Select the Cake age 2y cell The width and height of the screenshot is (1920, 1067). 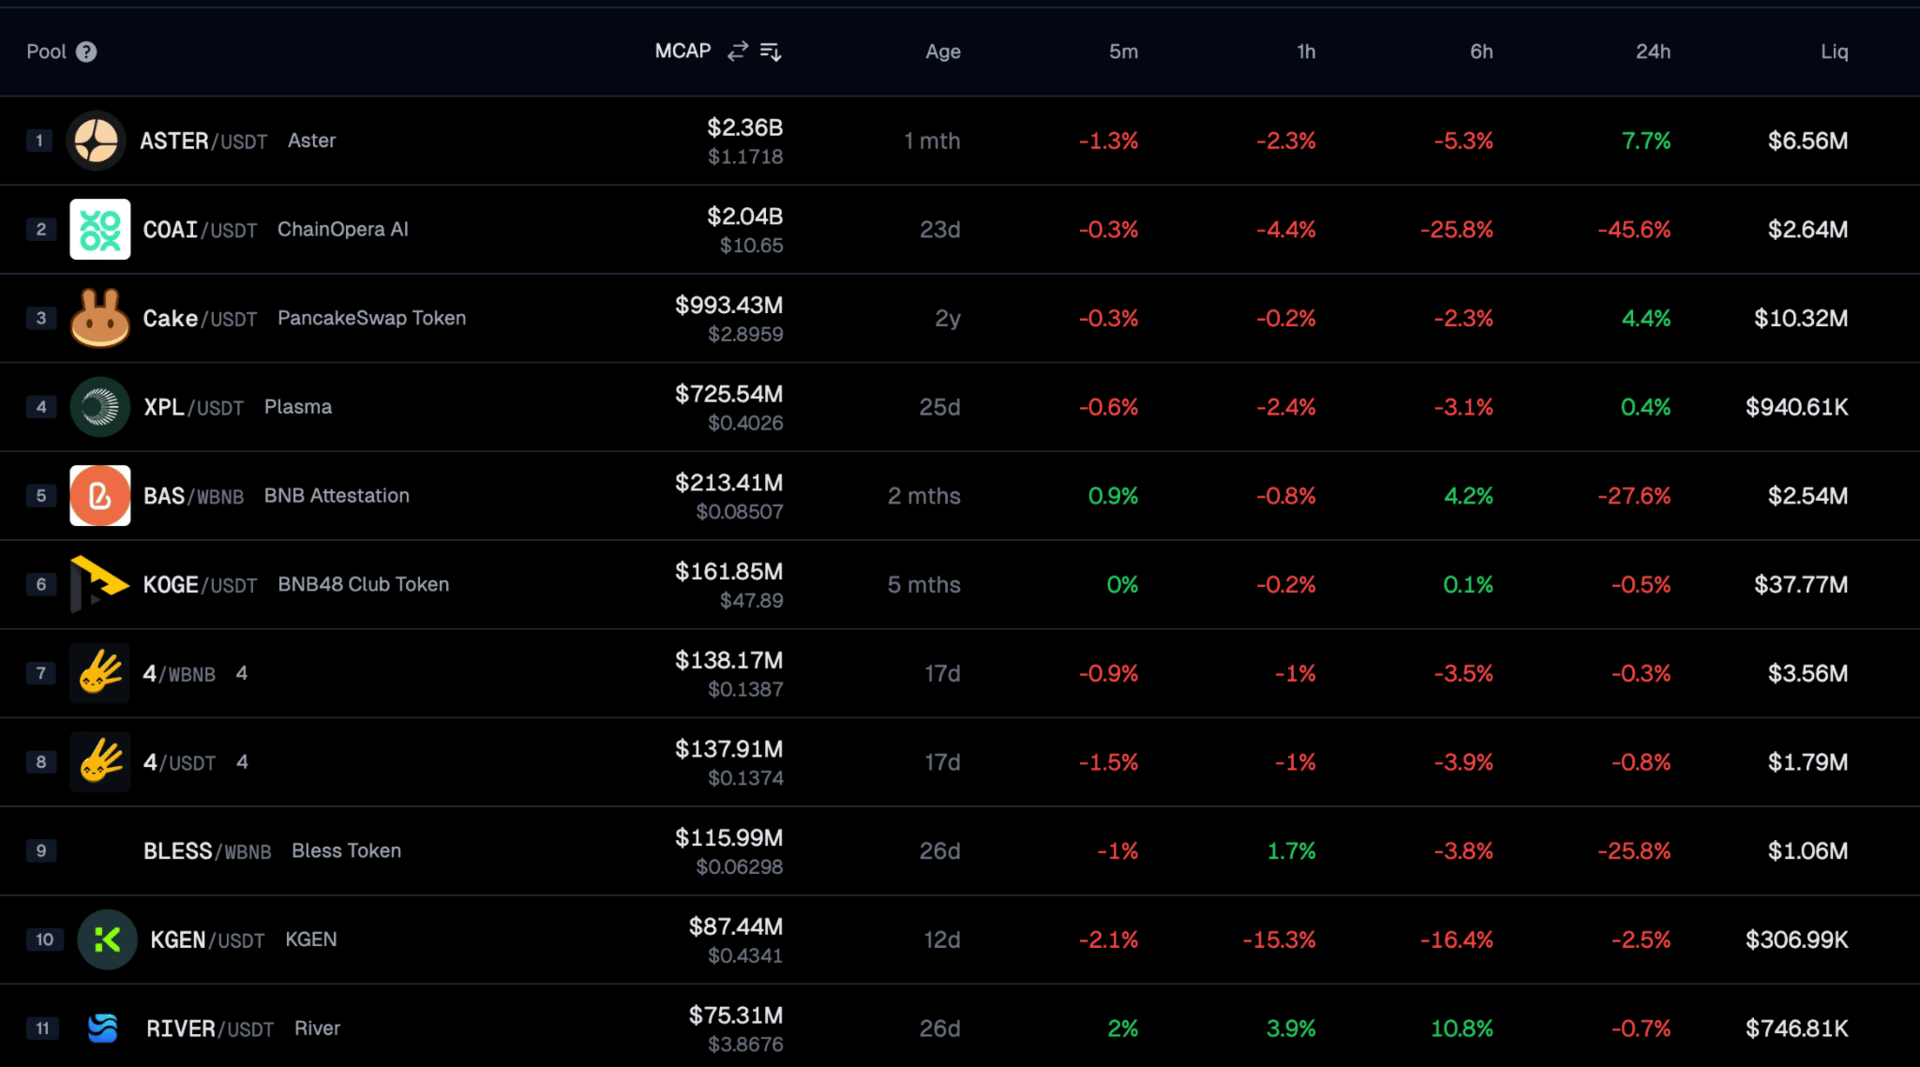(948, 319)
